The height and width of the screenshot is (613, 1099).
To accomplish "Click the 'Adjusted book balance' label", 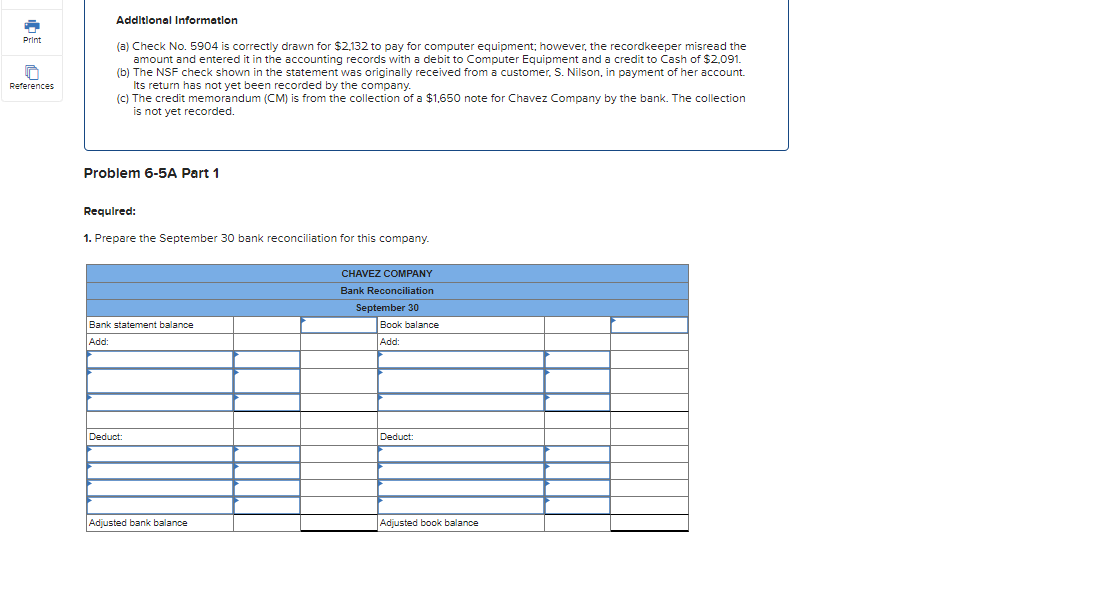I will click(x=429, y=523).
